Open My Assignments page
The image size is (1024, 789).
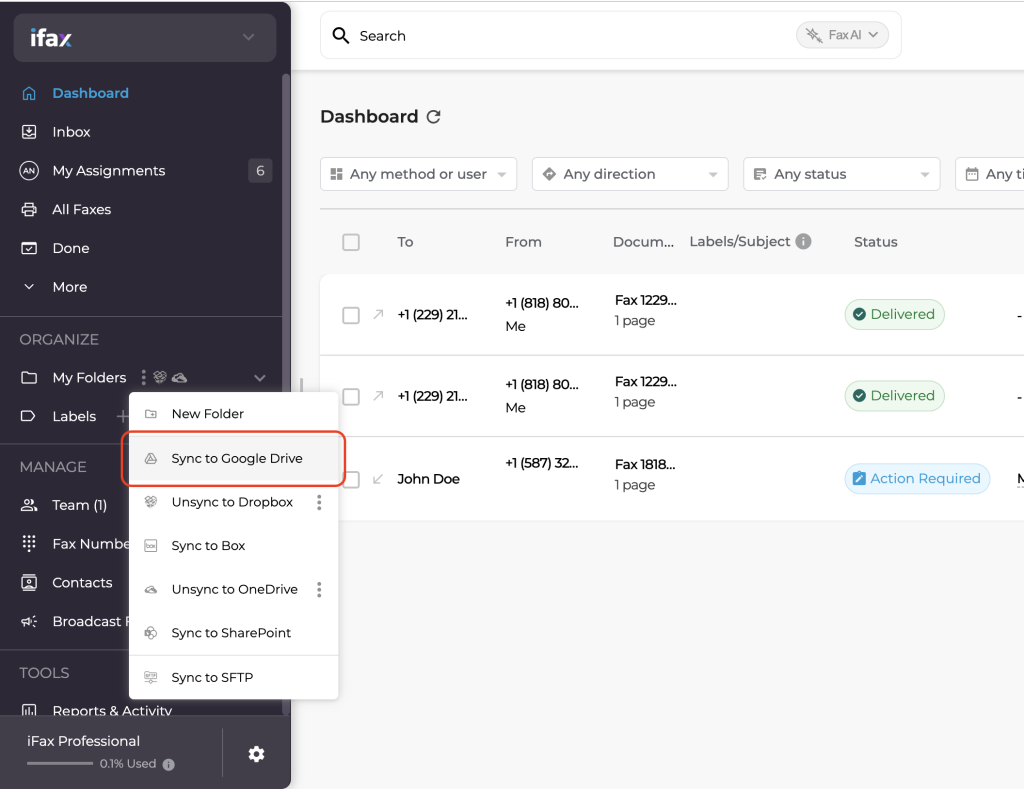click(x=108, y=170)
